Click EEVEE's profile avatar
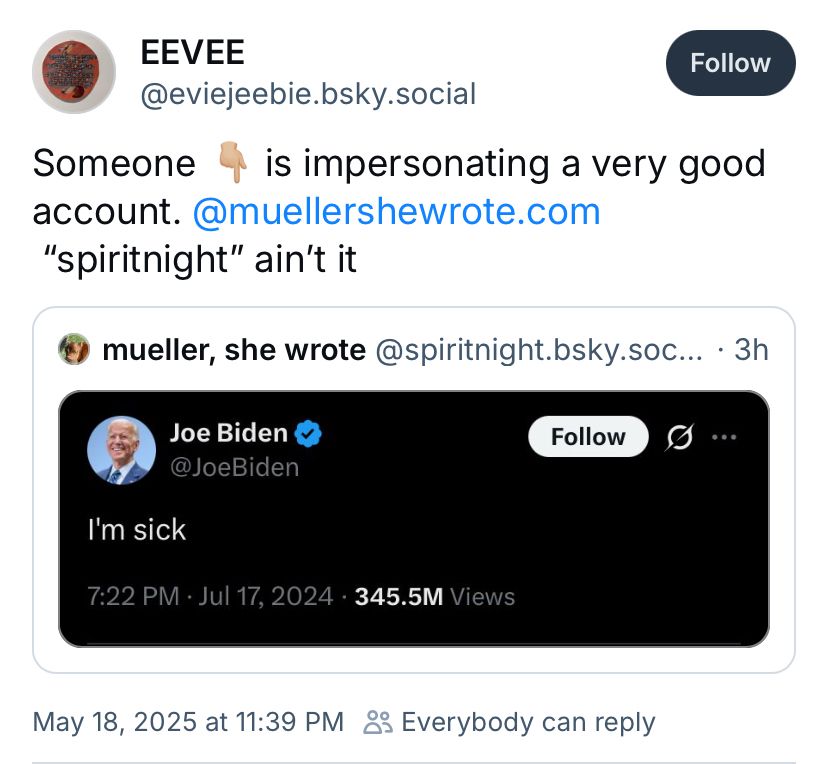The height and width of the screenshot is (764, 828). (73, 72)
